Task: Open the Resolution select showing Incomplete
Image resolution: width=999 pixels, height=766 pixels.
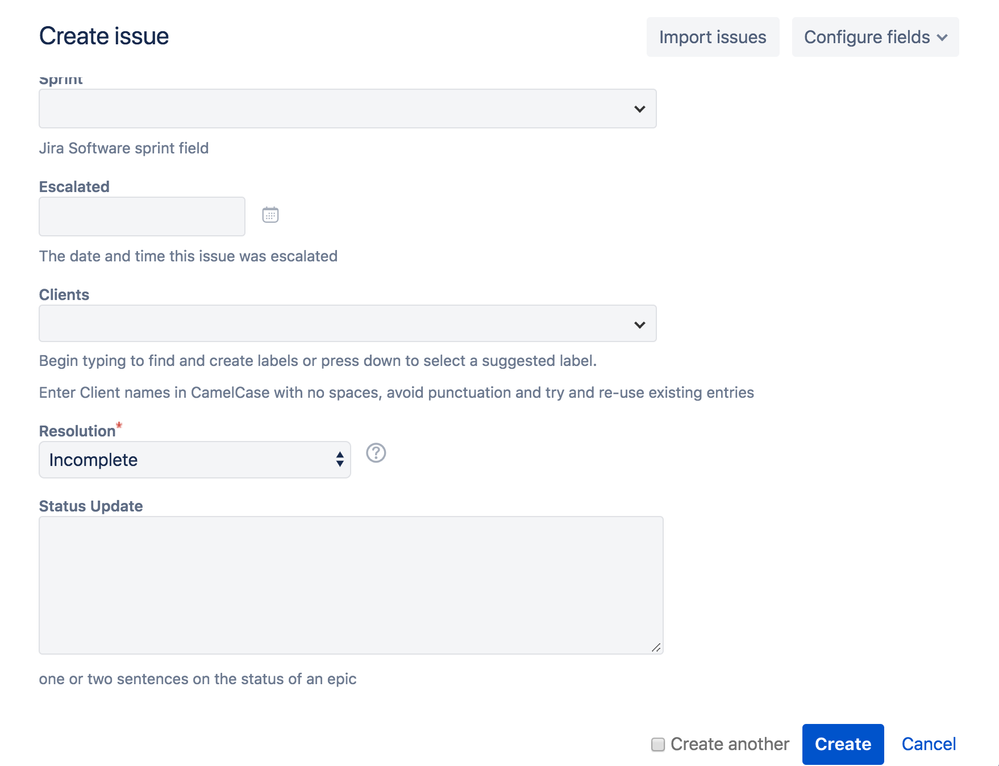Action: click(x=194, y=460)
